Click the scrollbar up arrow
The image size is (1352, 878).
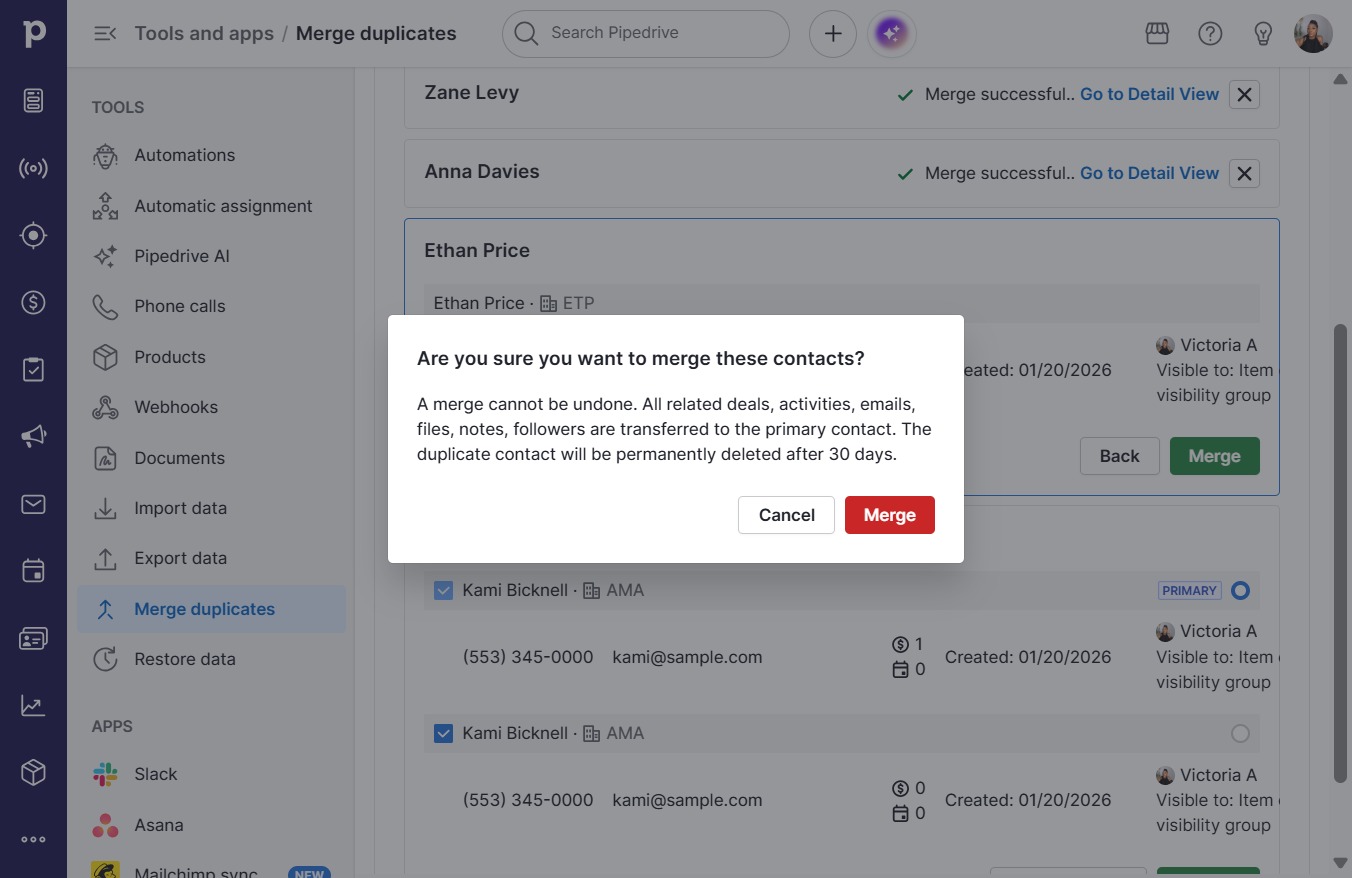tap(1341, 79)
